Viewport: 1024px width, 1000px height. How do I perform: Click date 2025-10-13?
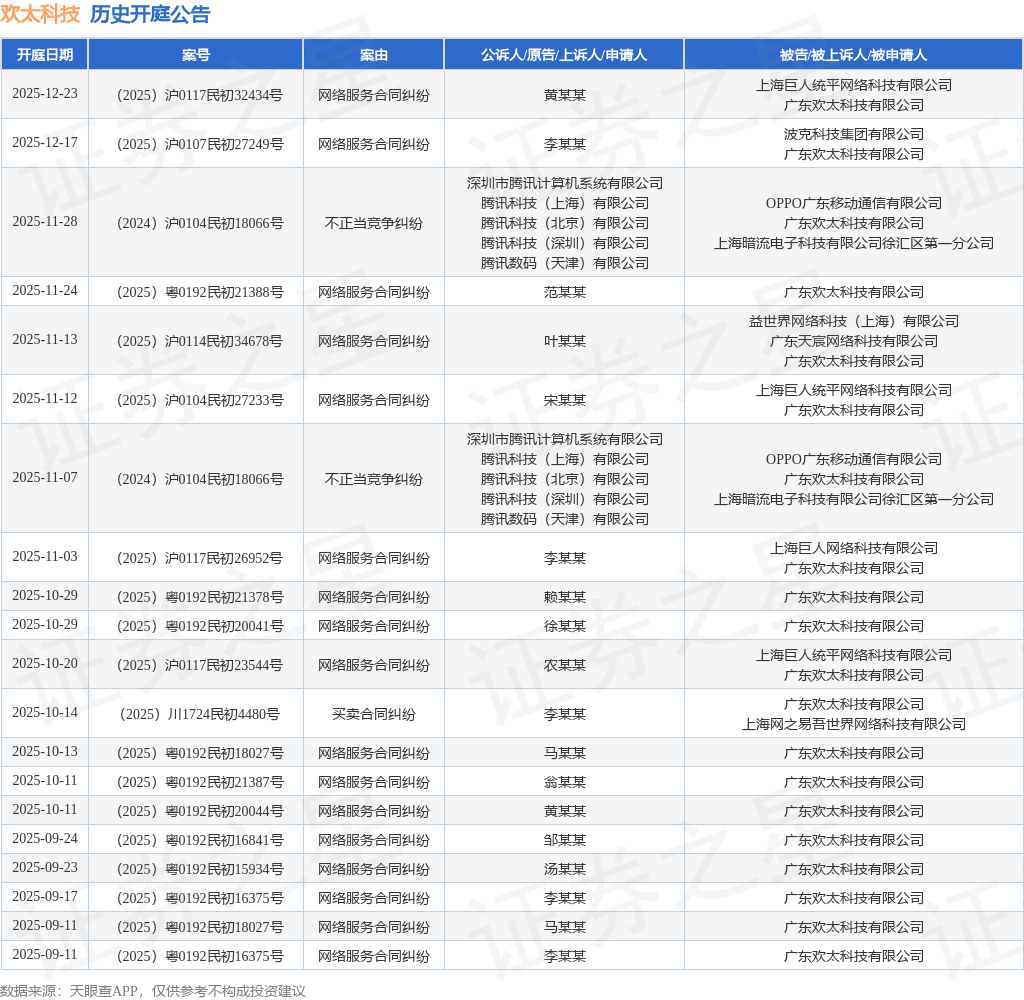point(45,752)
